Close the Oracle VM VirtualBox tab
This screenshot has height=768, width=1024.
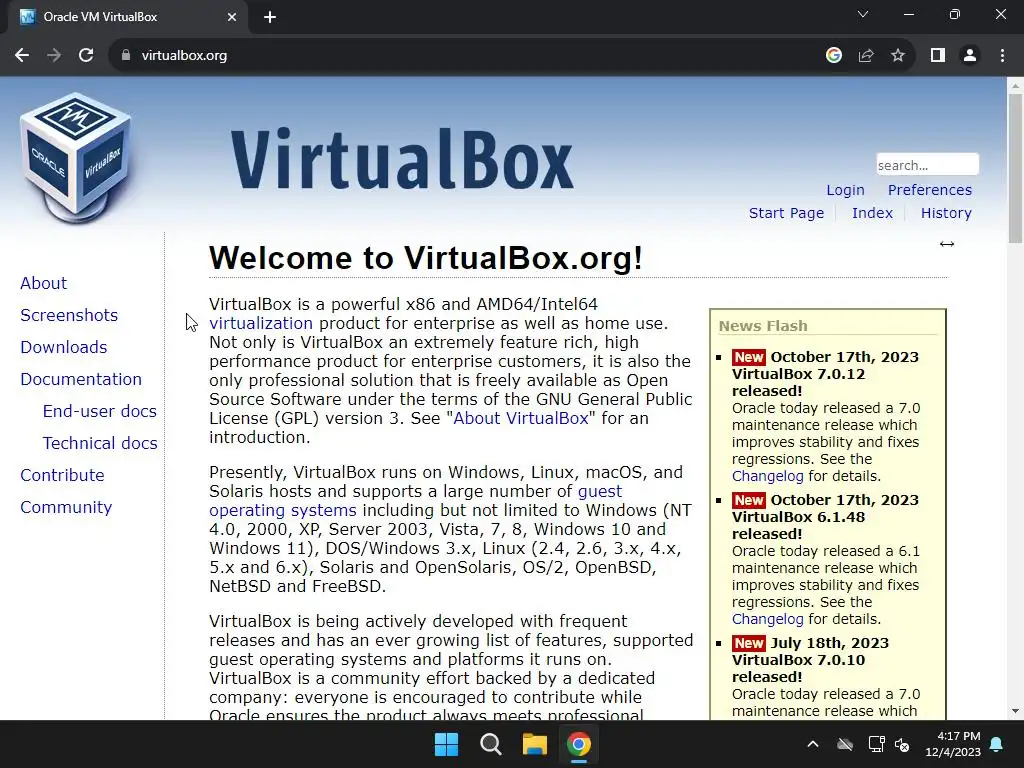coord(232,17)
